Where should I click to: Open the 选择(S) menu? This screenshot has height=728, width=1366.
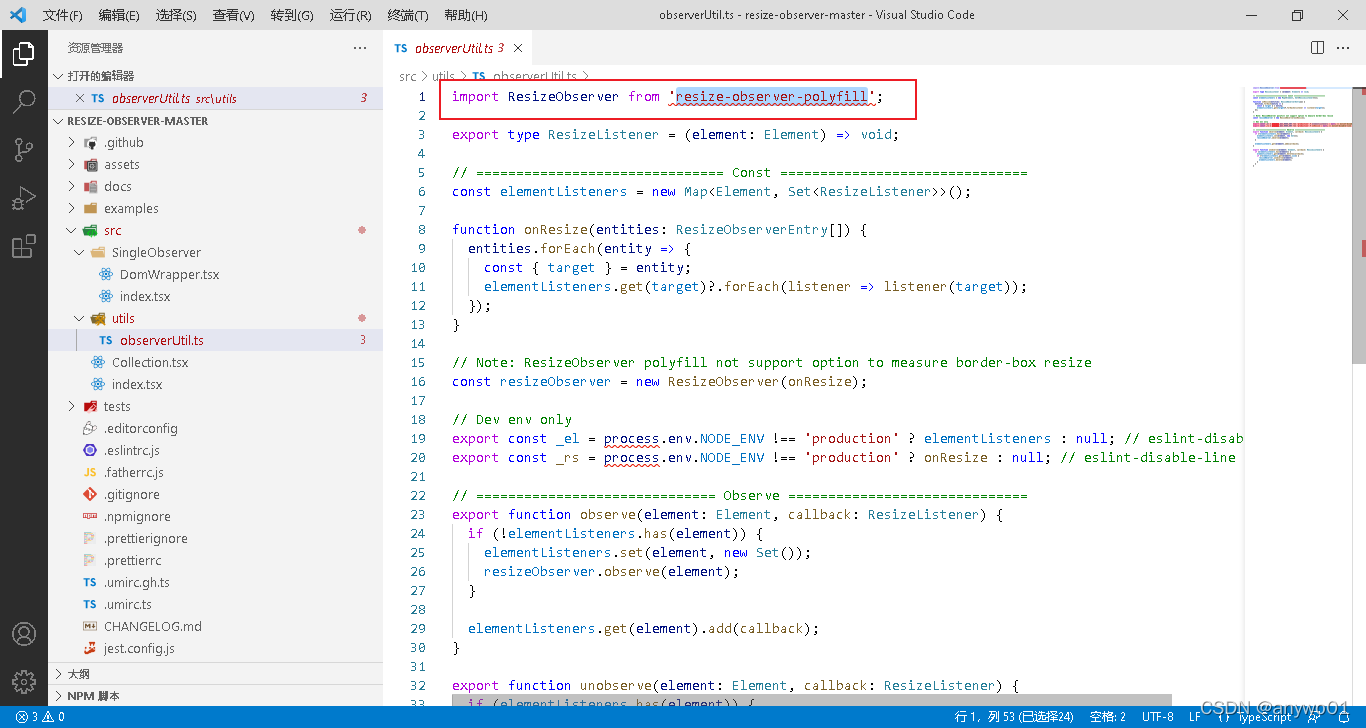[176, 15]
